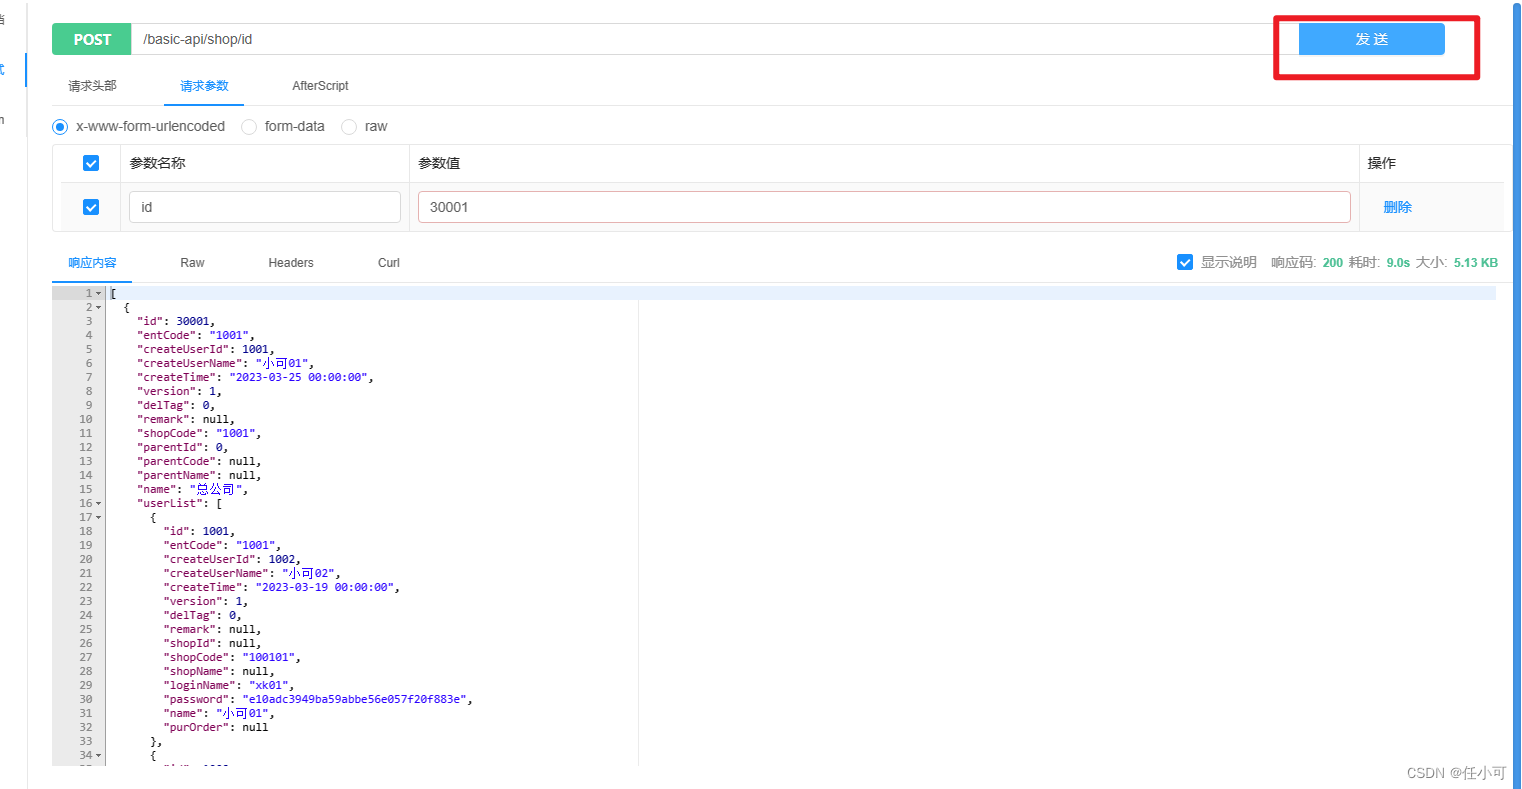Screen dimensions: 1522x789
Task: Click the "shopCode": "100101" line
Action: (232, 658)
